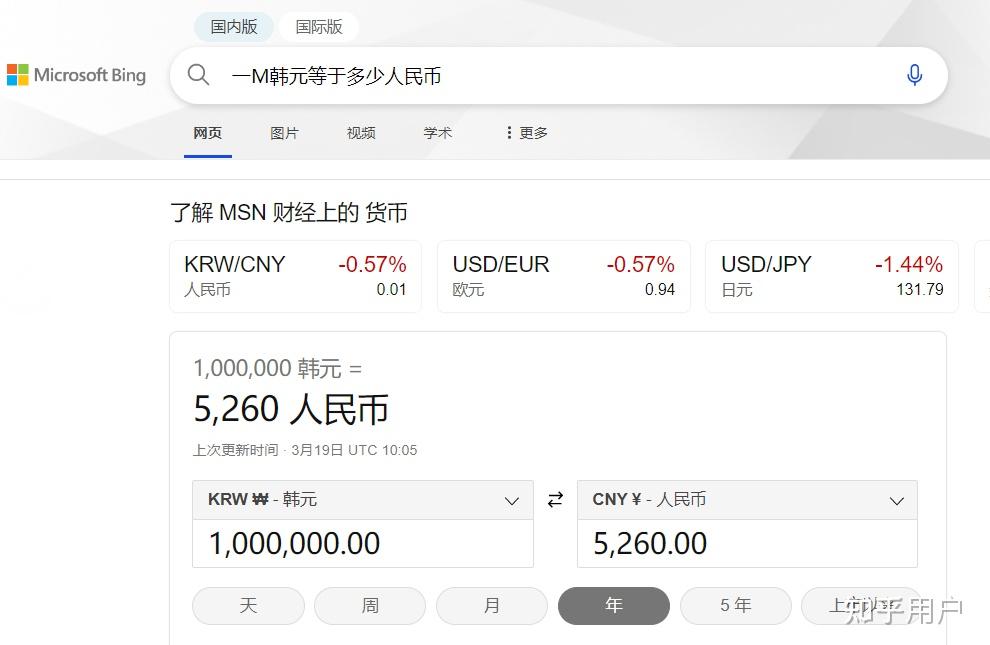The width and height of the screenshot is (990, 645).
Task: Start voice search with microphone icon
Action: 914,75
